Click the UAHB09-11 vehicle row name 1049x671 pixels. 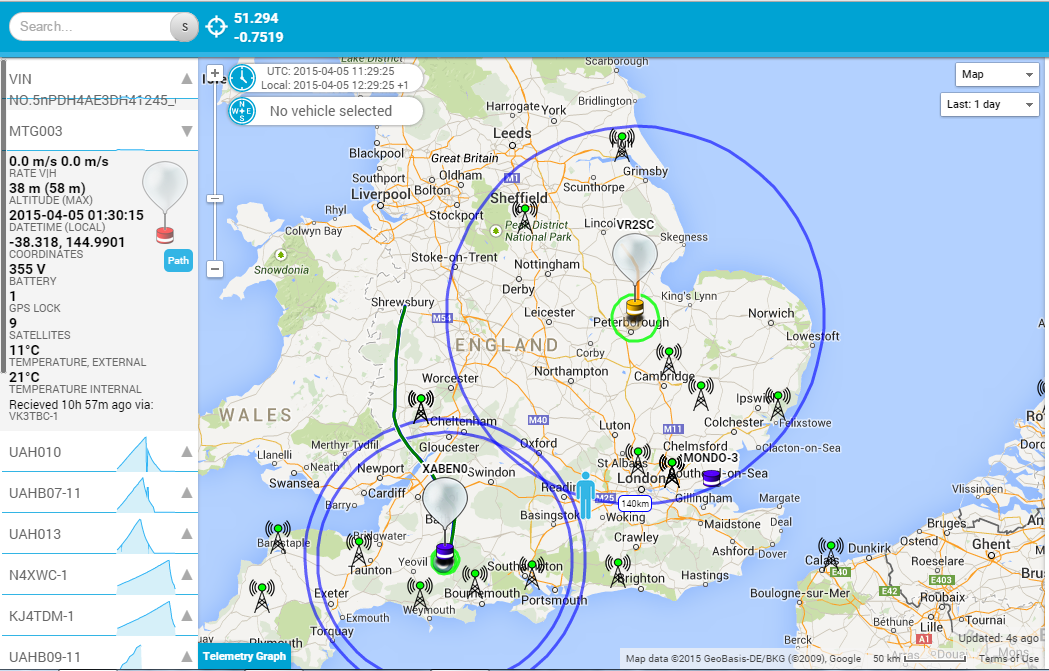pos(45,657)
